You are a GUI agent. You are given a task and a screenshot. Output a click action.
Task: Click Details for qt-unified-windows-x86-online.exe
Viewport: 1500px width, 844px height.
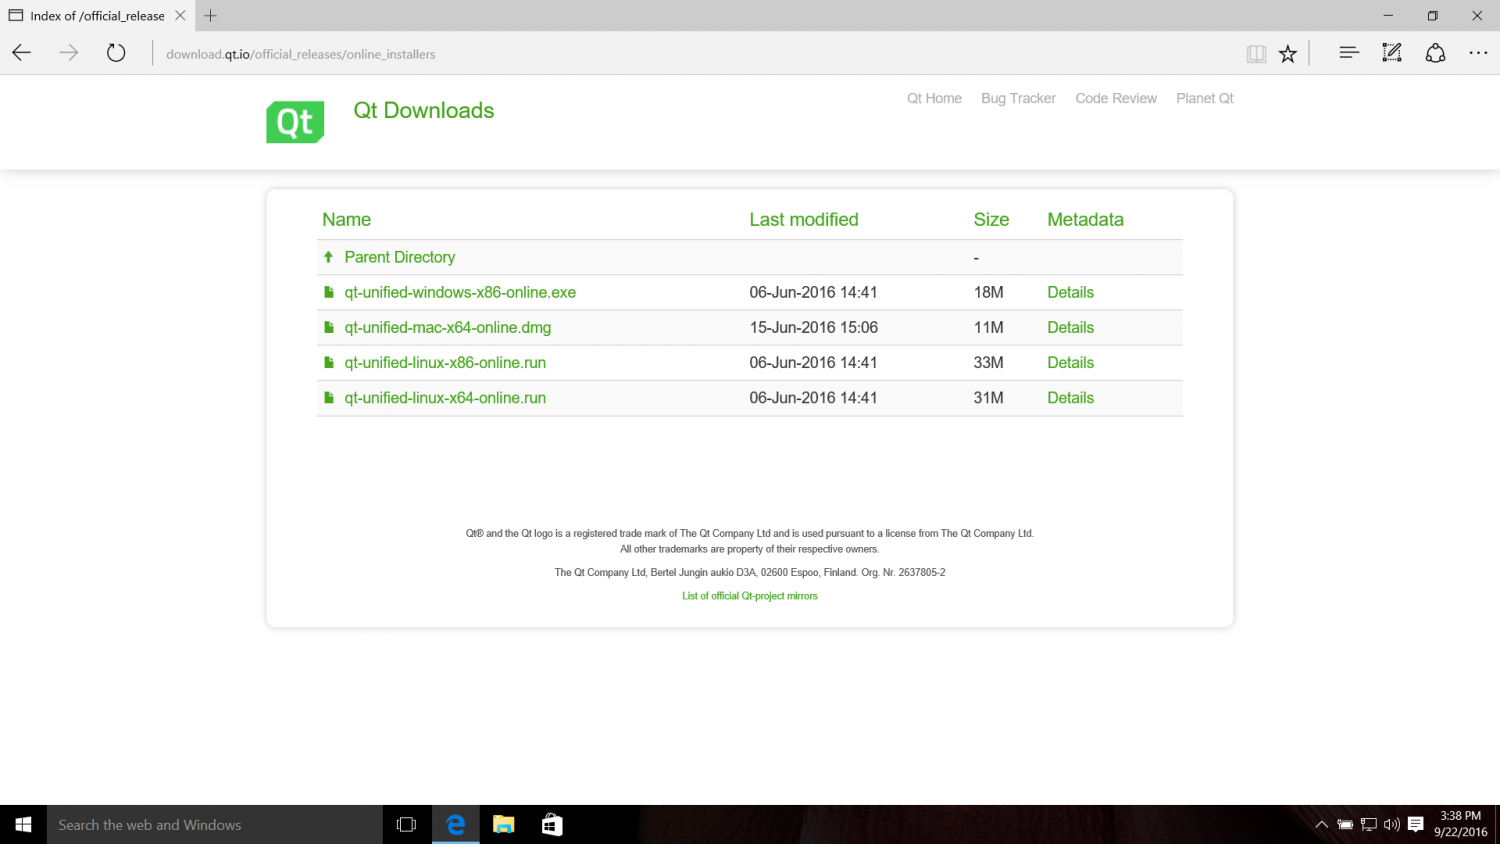[1070, 292]
